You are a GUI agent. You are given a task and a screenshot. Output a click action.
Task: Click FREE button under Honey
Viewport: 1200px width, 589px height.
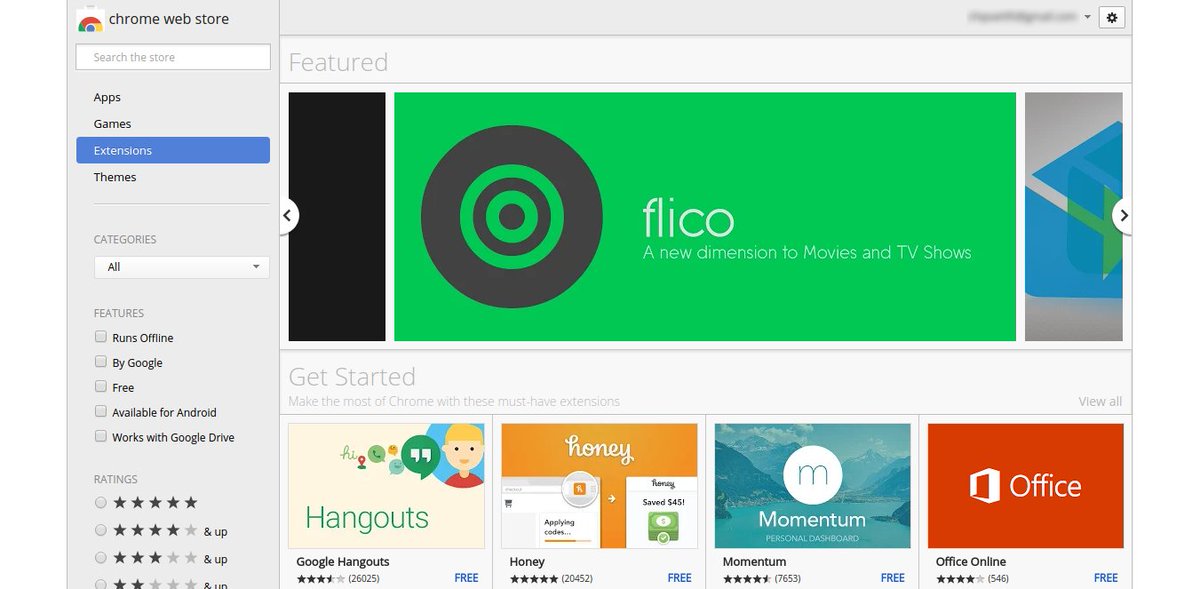point(679,578)
